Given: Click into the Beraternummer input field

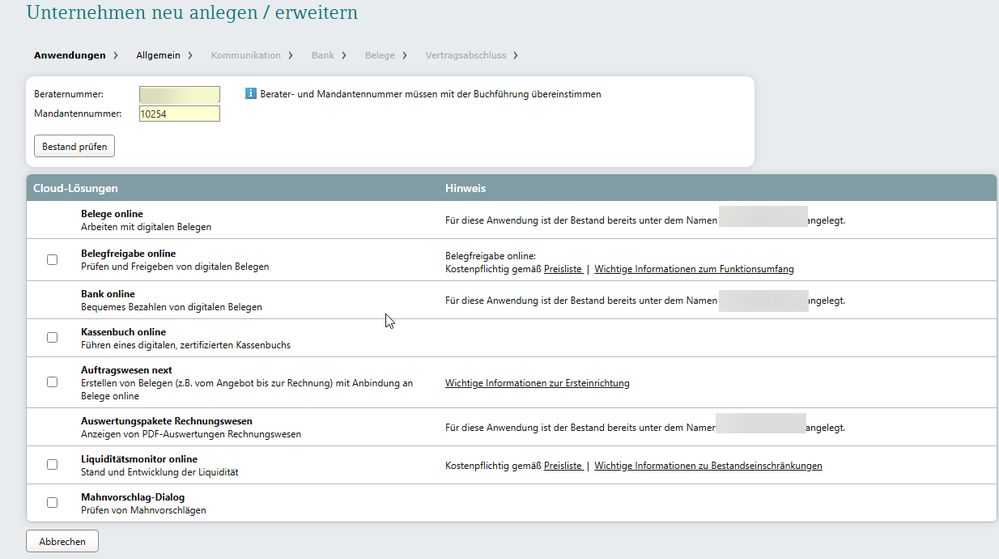Looking at the screenshot, I should point(179,94).
